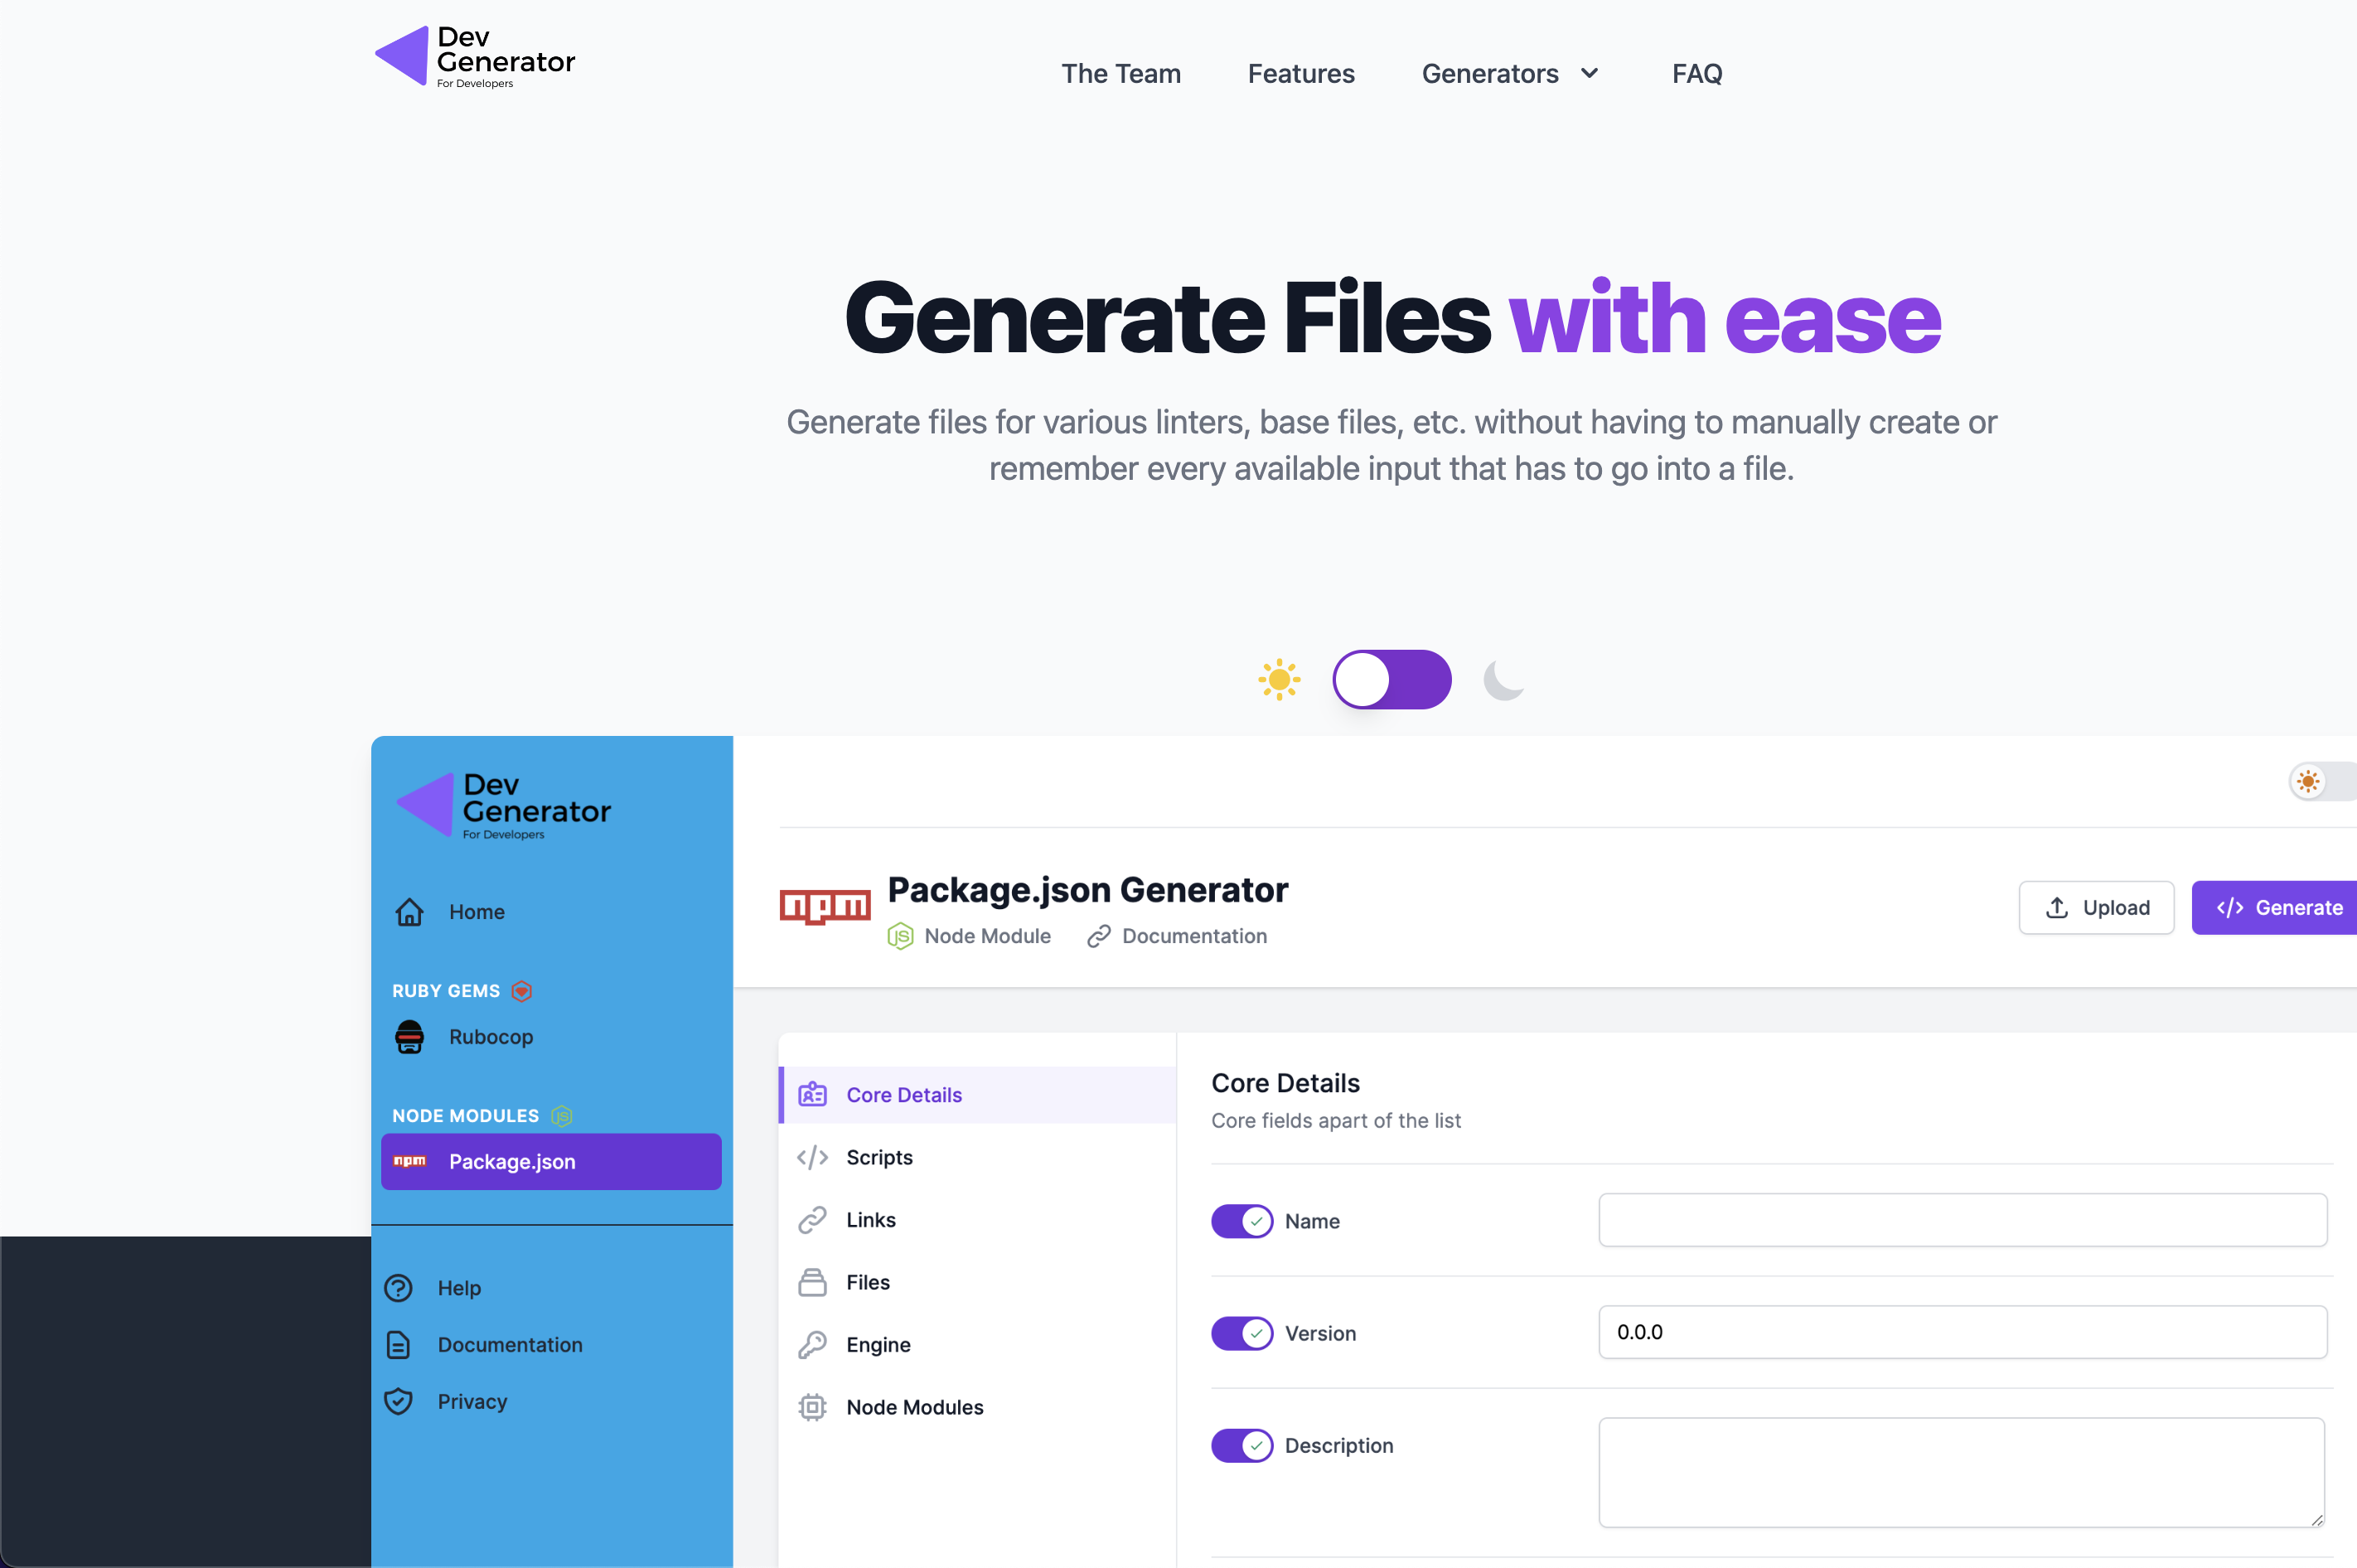Click the large npm logo in header
The width and height of the screenshot is (2357, 1568).
825,907
